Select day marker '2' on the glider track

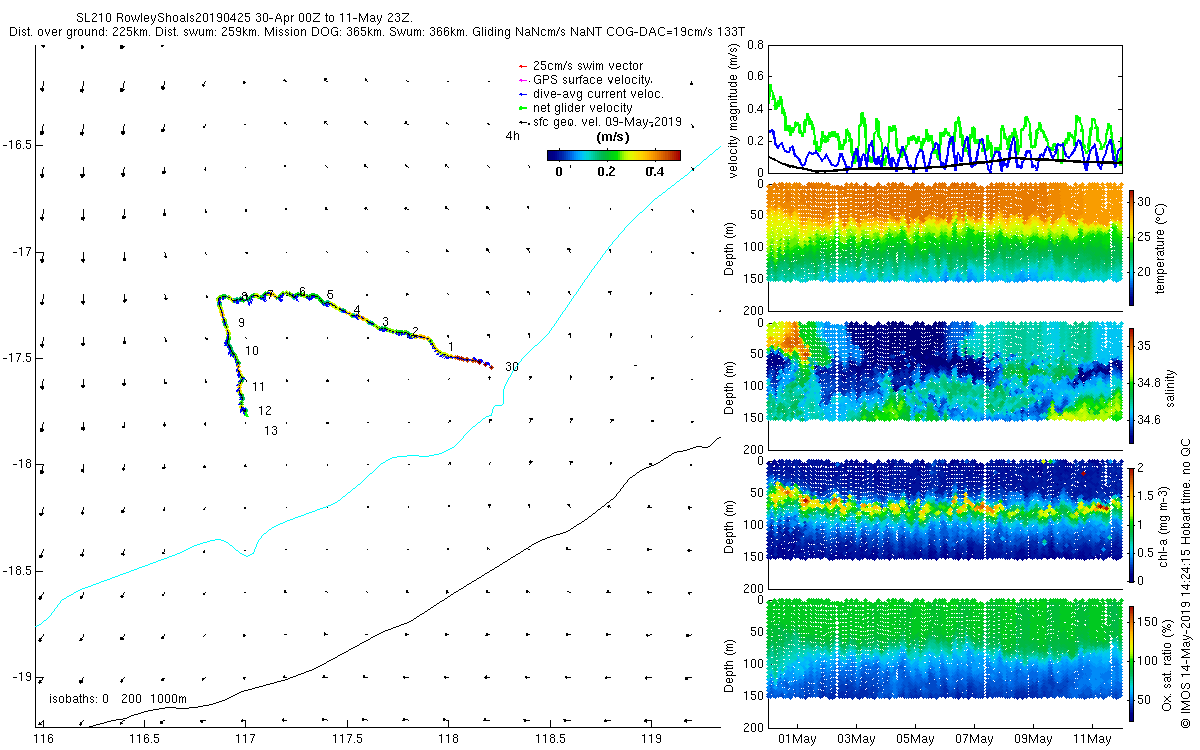click(415, 331)
